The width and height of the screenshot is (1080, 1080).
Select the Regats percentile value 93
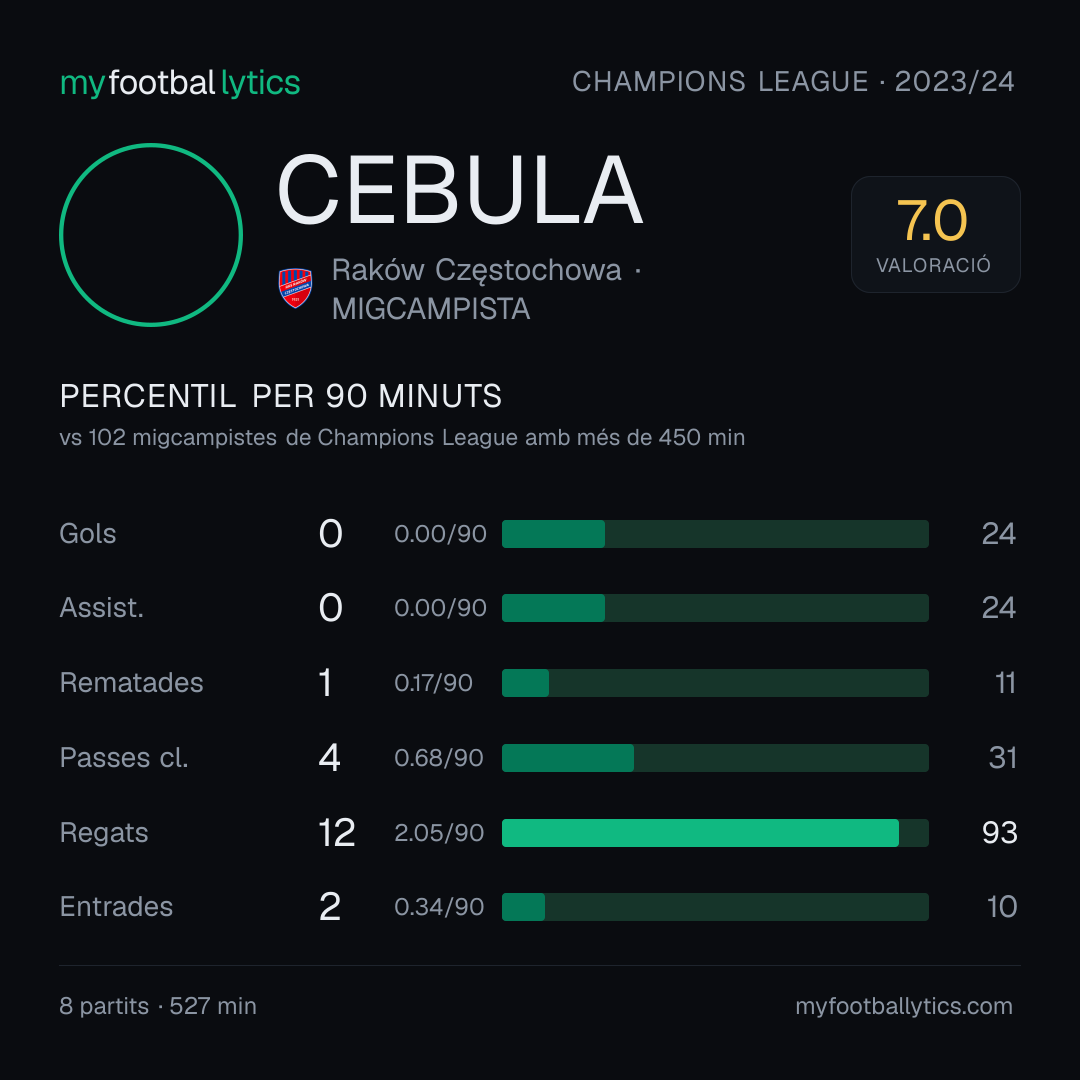click(x=999, y=833)
